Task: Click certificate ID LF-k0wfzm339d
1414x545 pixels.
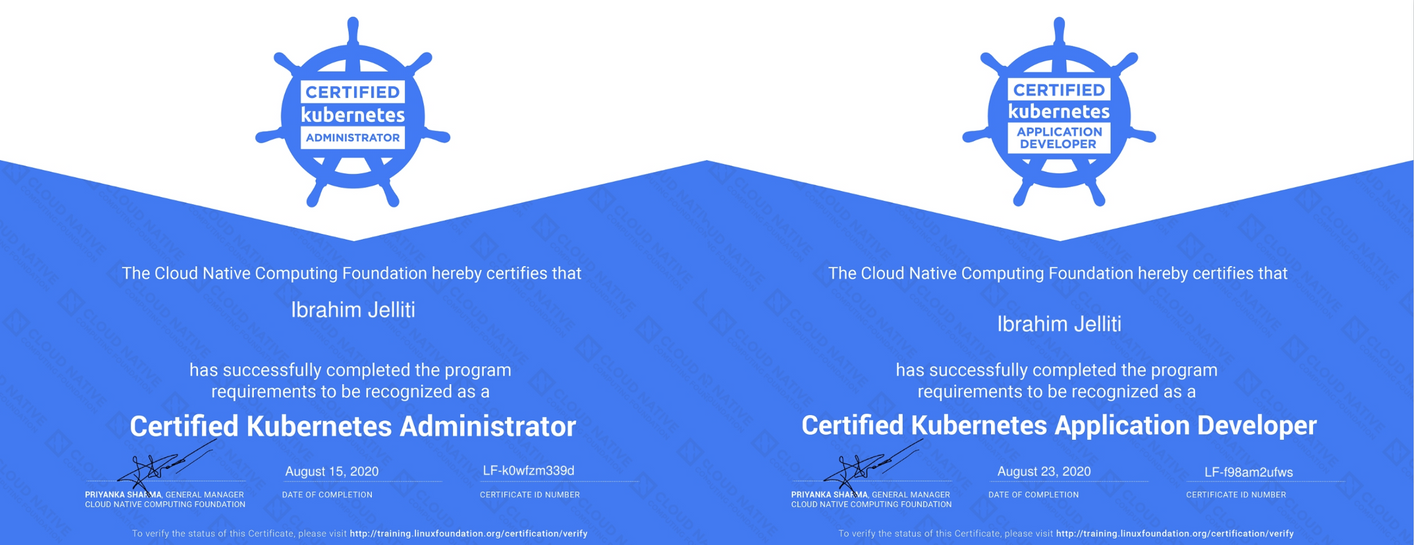Action: (528, 471)
